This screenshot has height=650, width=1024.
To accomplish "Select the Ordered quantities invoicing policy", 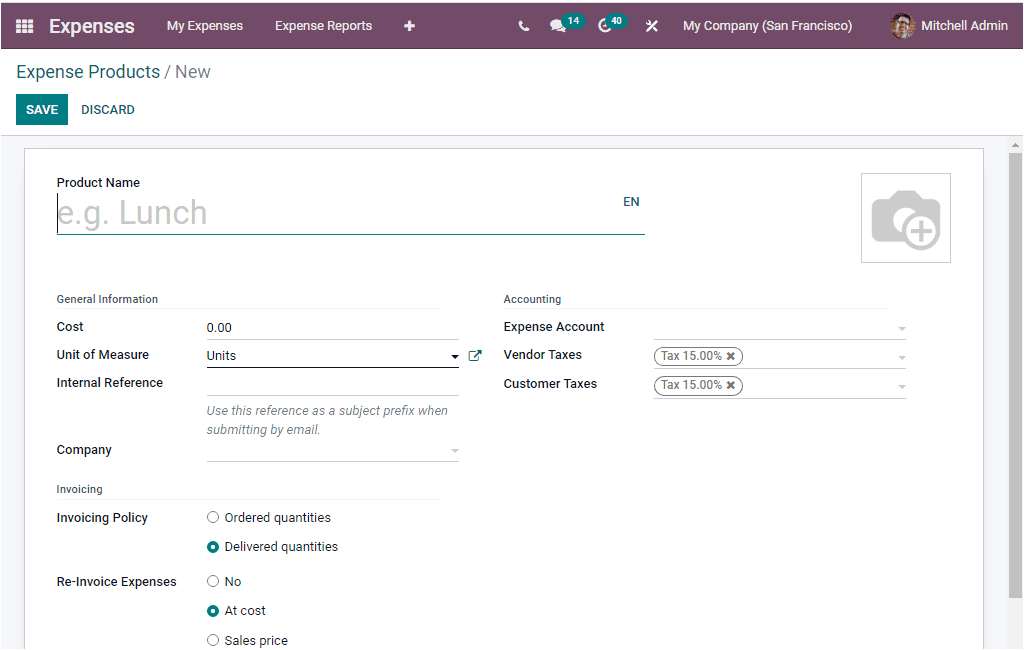I will pyautogui.click(x=213, y=517).
